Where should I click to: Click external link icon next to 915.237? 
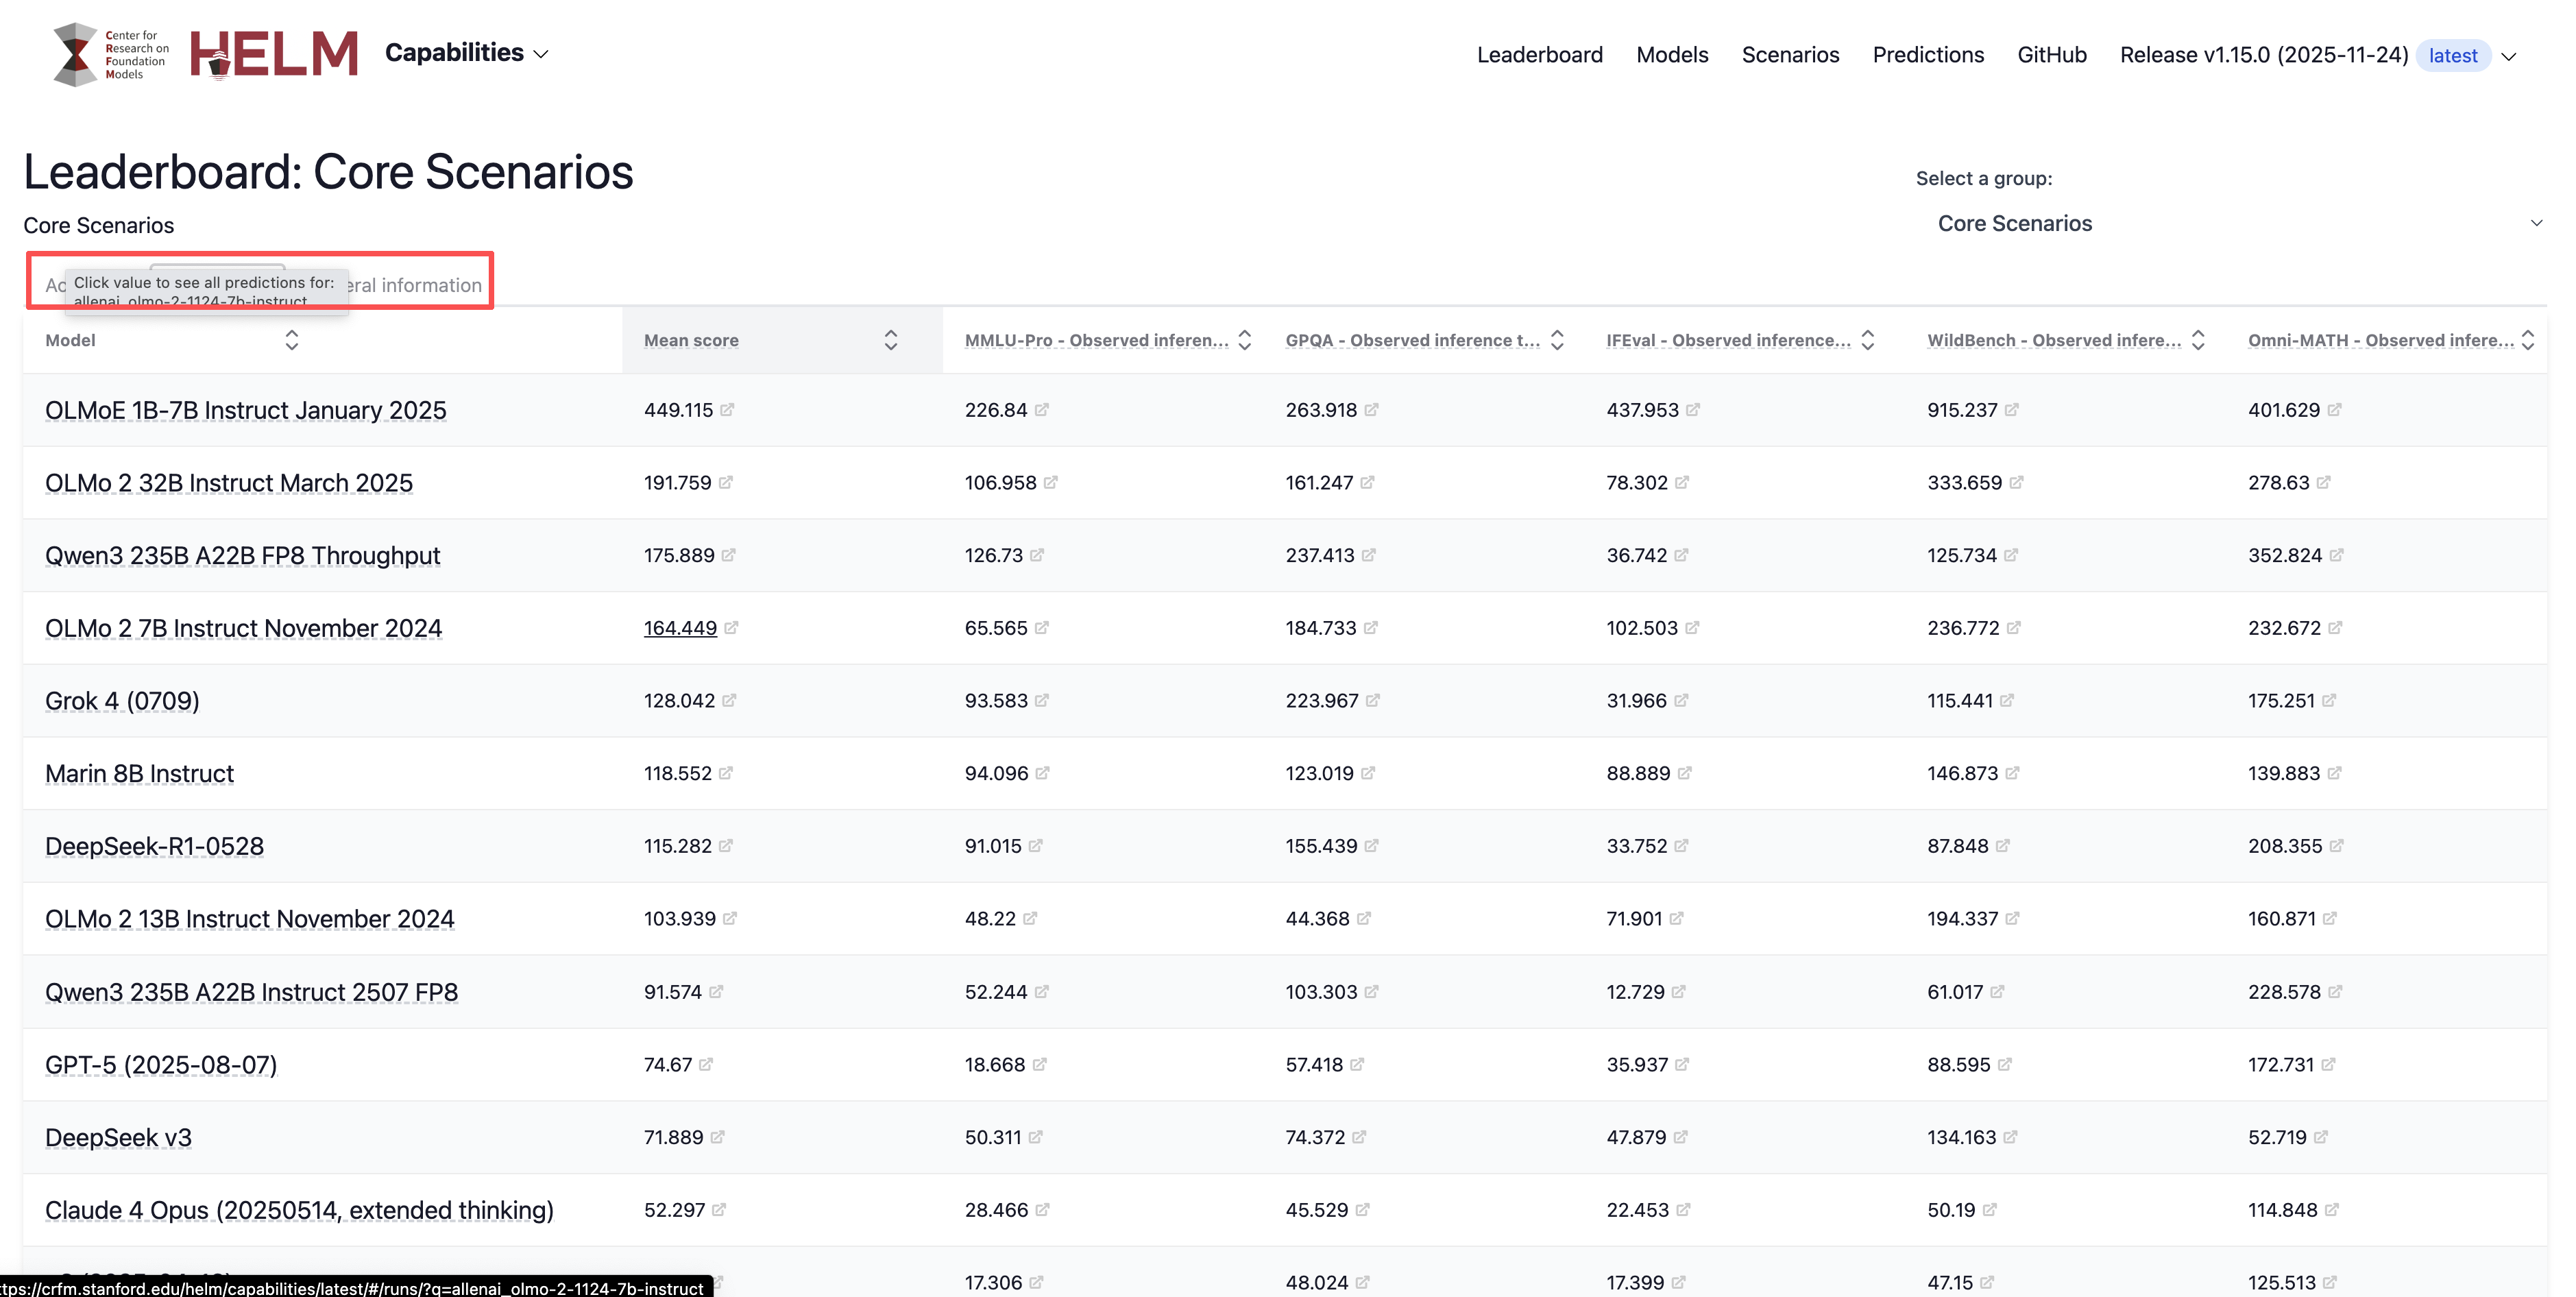2011,409
